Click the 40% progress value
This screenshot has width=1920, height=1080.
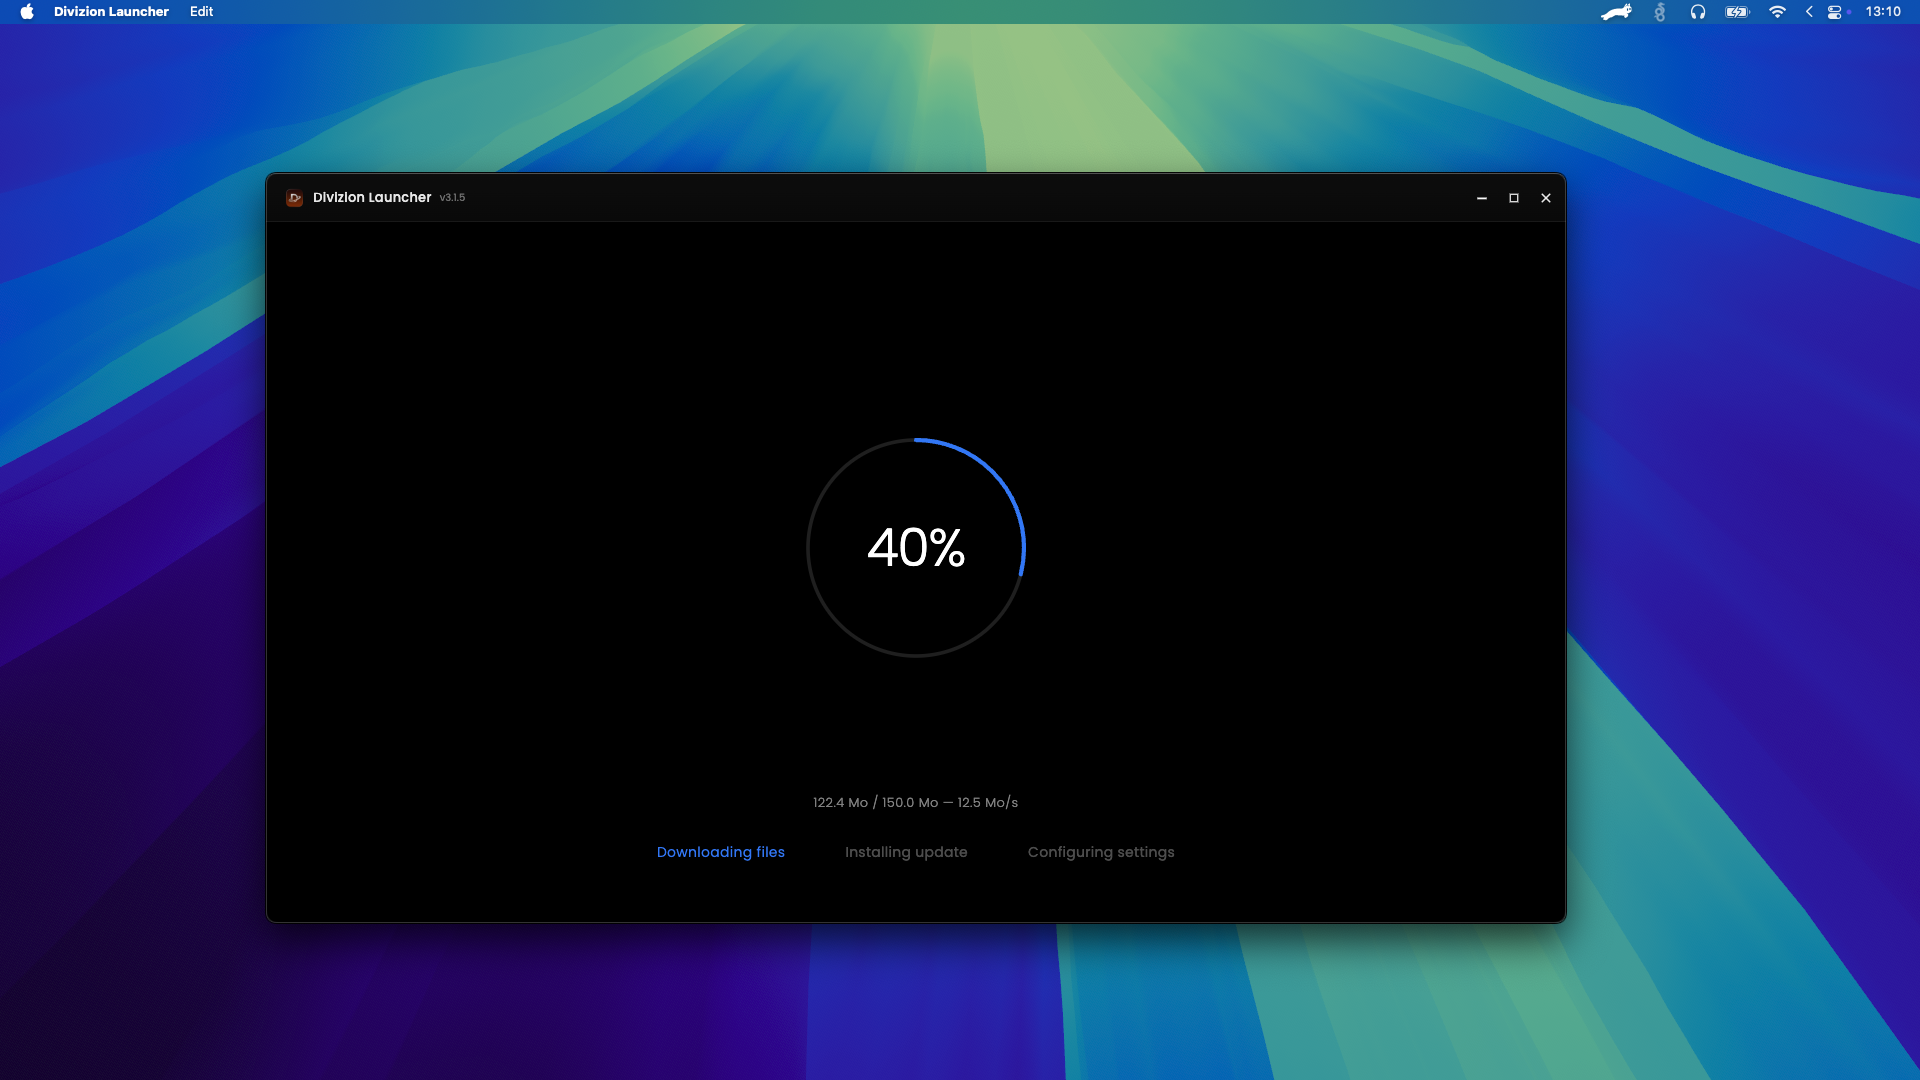click(916, 548)
